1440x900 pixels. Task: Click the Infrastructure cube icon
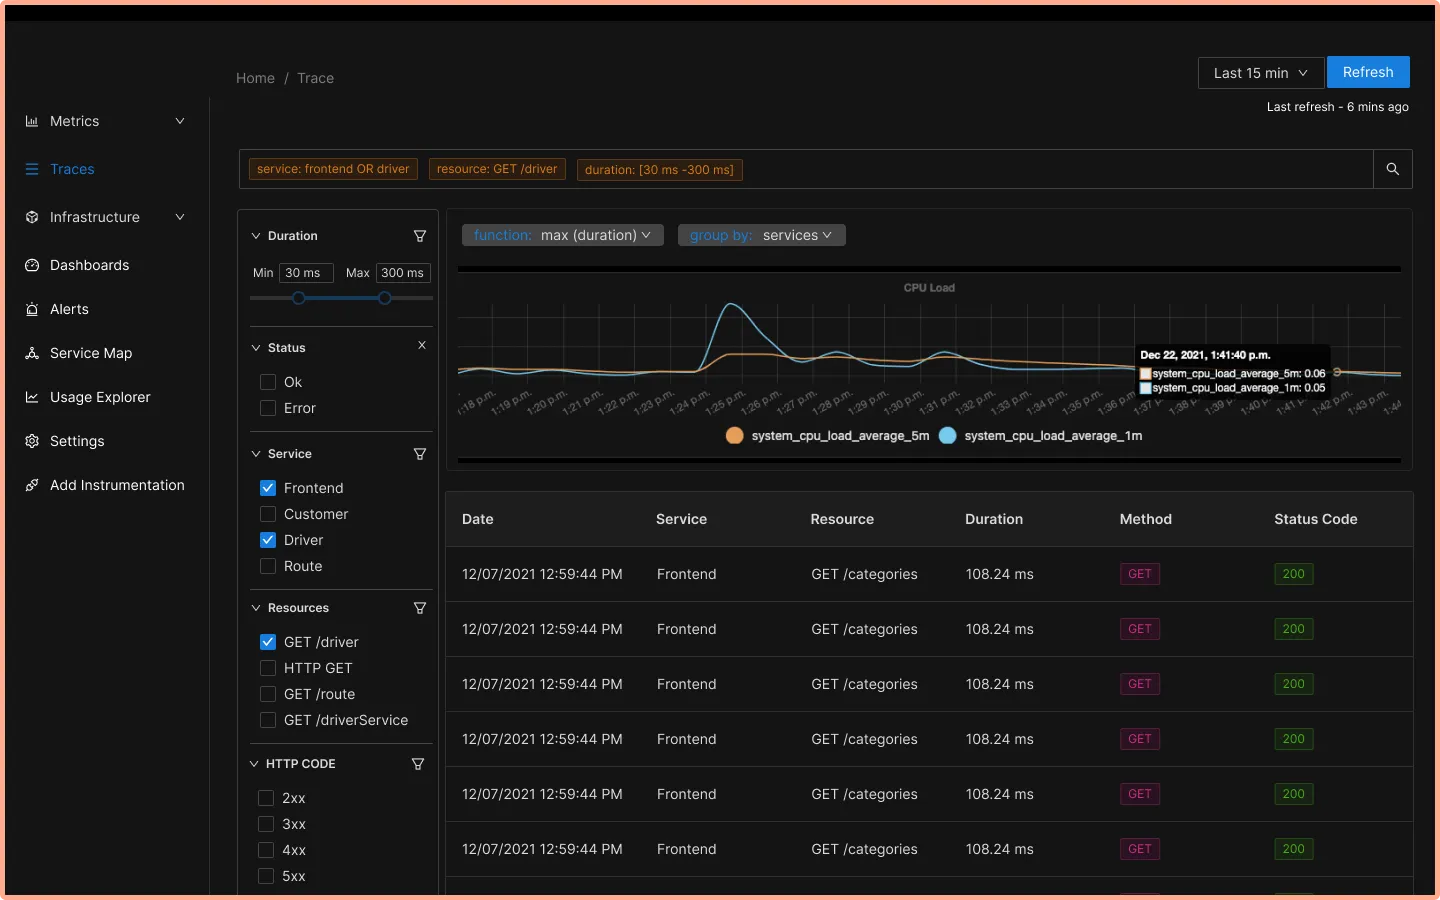[x=32, y=217]
